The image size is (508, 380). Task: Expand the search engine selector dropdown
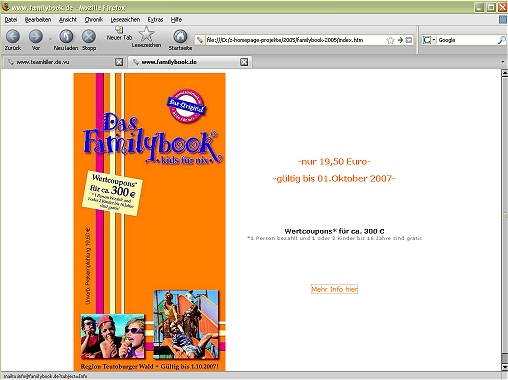[429, 40]
